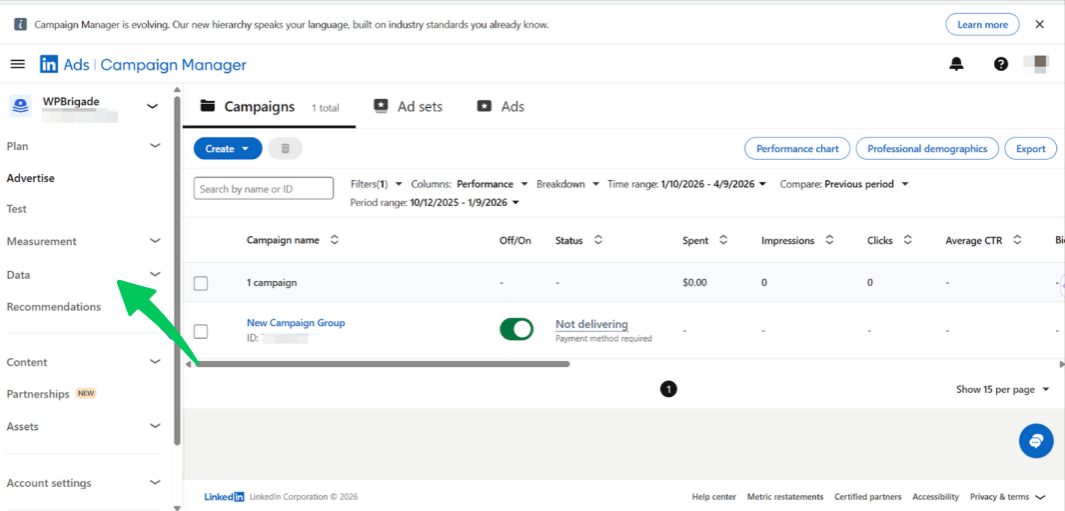Open the chat support bubble
Viewport: 1065px width, 511px height.
pyautogui.click(x=1036, y=440)
